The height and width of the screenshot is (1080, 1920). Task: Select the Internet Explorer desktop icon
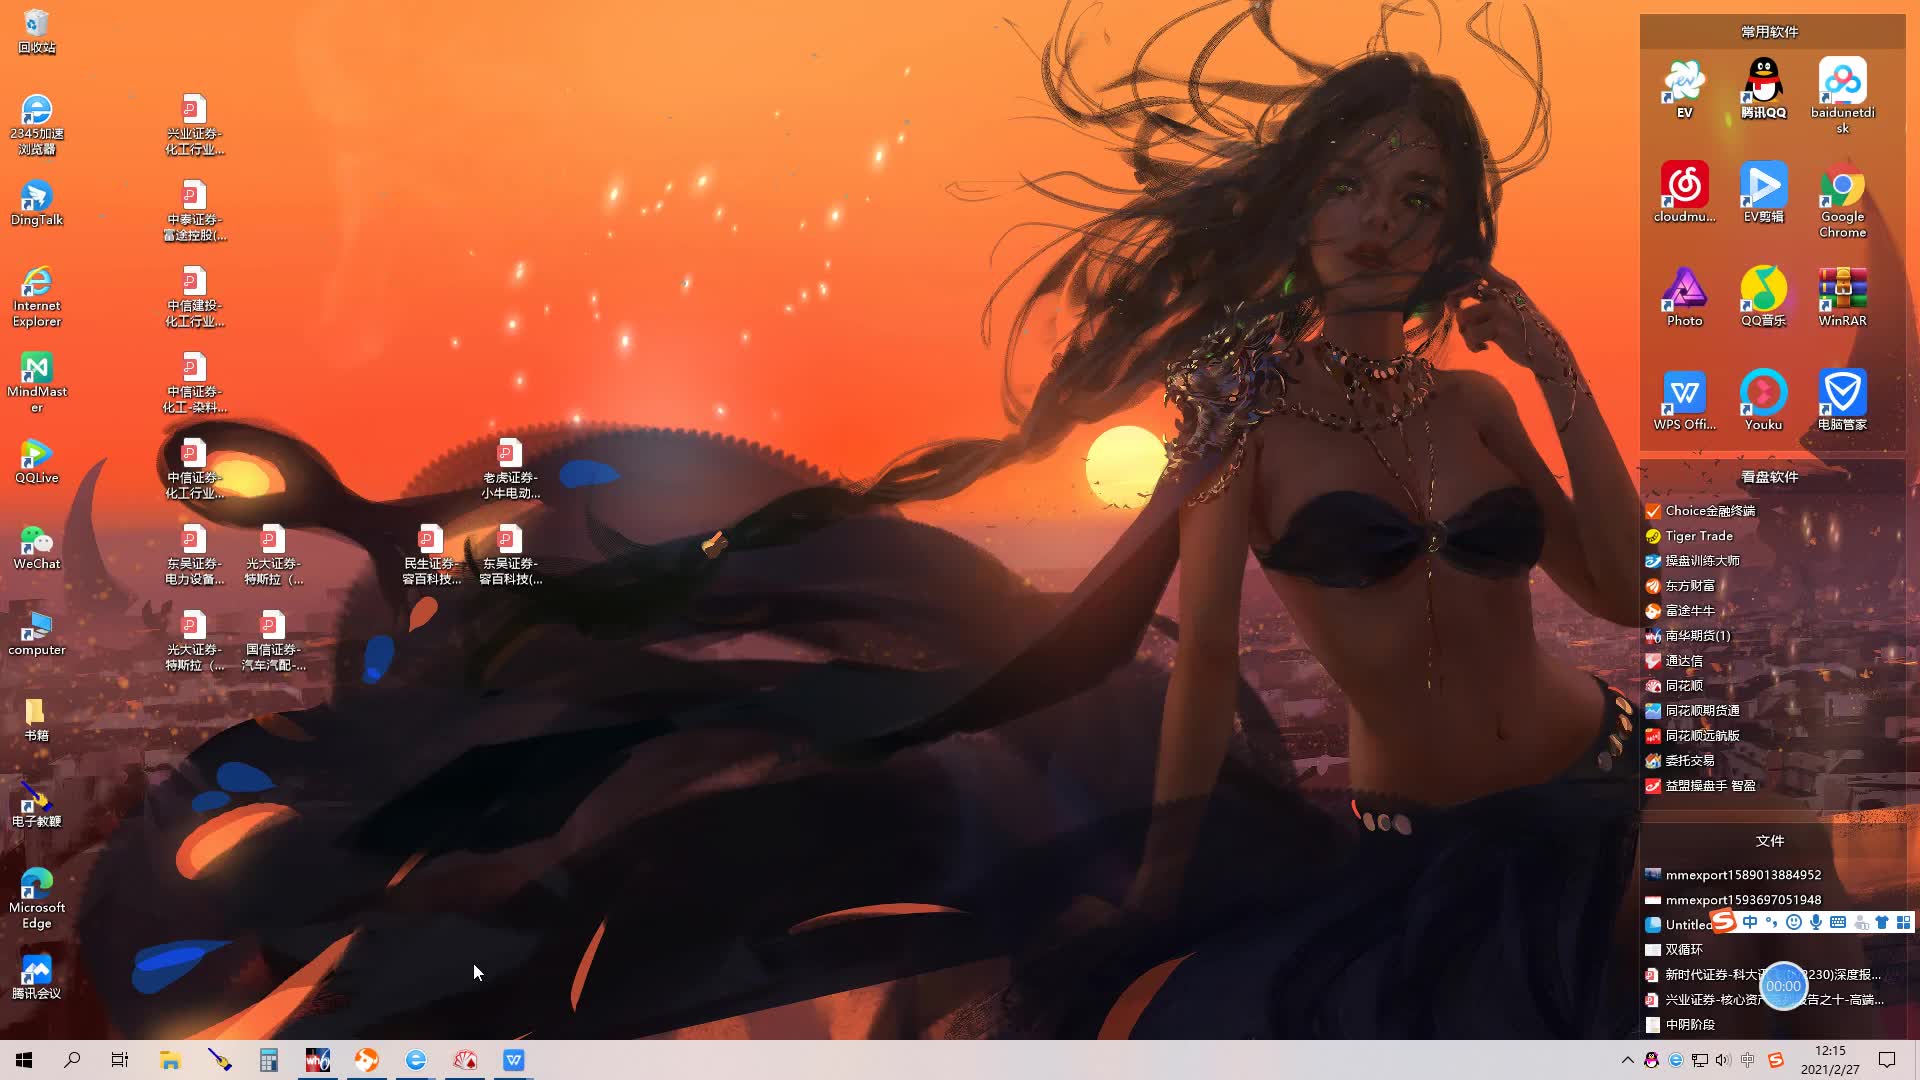click(x=36, y=296)
